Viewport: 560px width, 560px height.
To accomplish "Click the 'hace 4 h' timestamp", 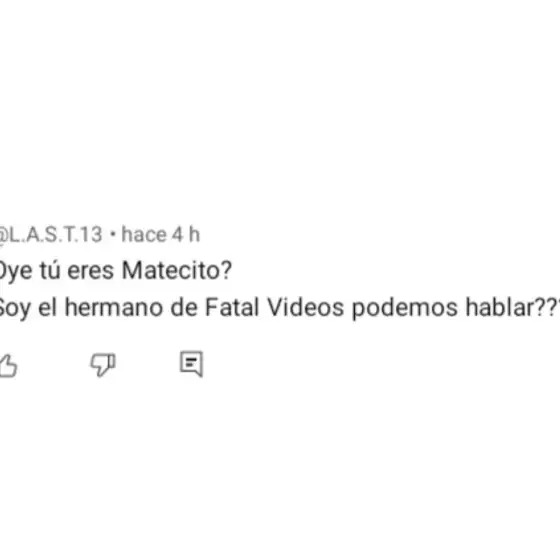I will pyautogui.click(x=160, y=235).
